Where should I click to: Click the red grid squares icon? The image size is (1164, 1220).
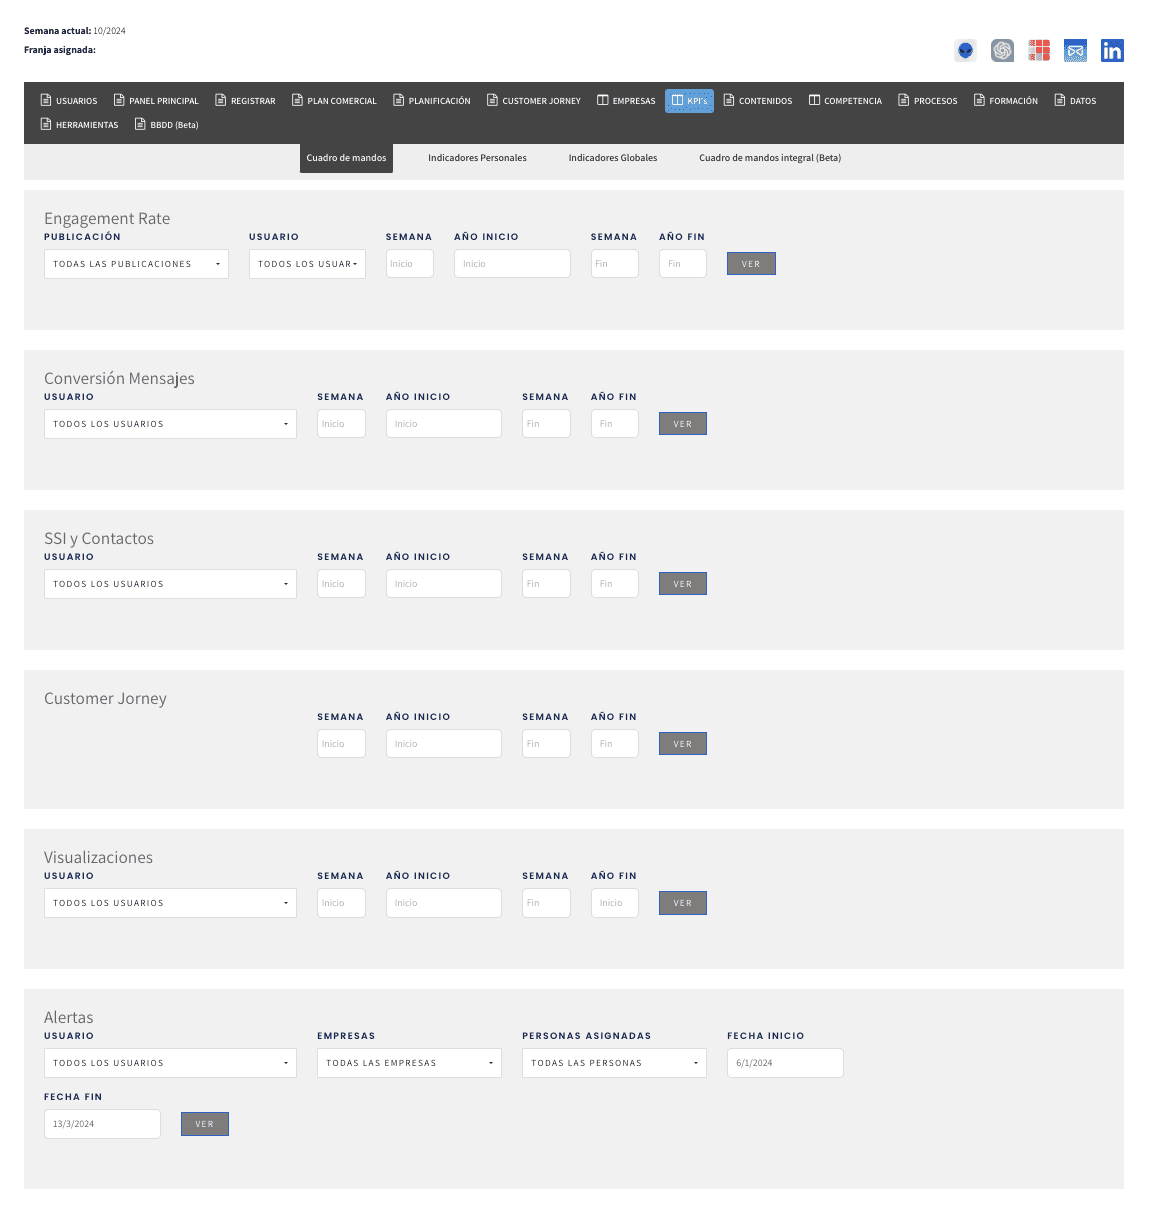[x=1039, y=51]
